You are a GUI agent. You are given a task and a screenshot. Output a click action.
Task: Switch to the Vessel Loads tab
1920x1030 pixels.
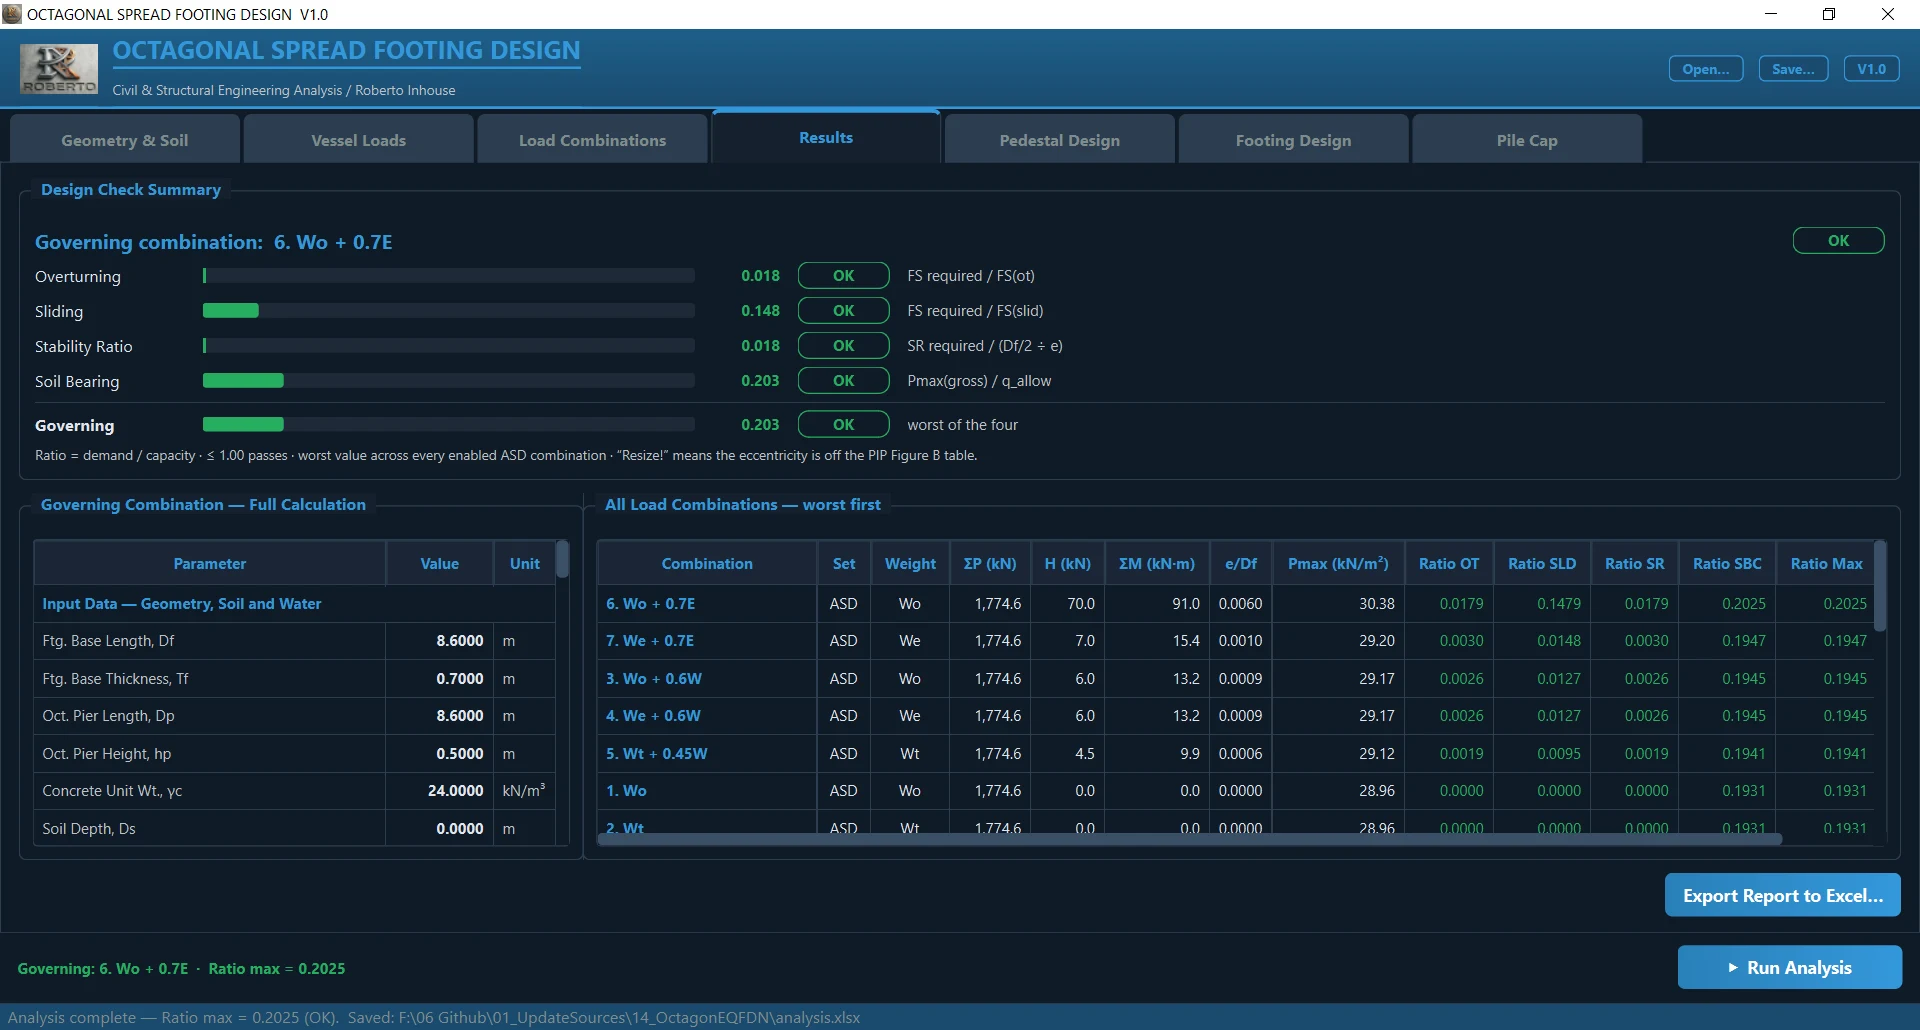[x=358, y=140]
